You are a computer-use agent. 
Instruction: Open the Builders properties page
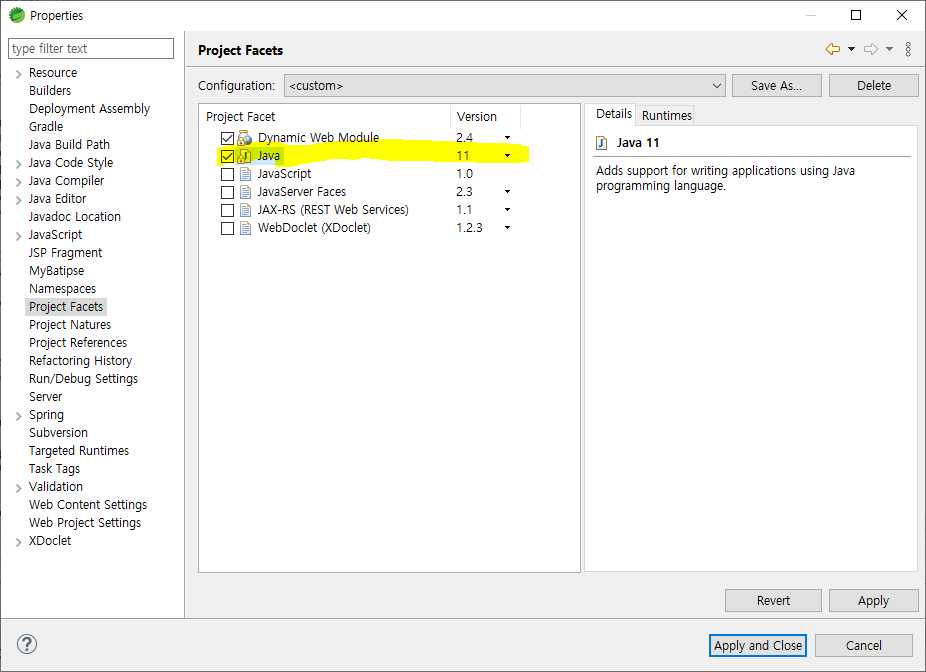(x=50, y=90)
